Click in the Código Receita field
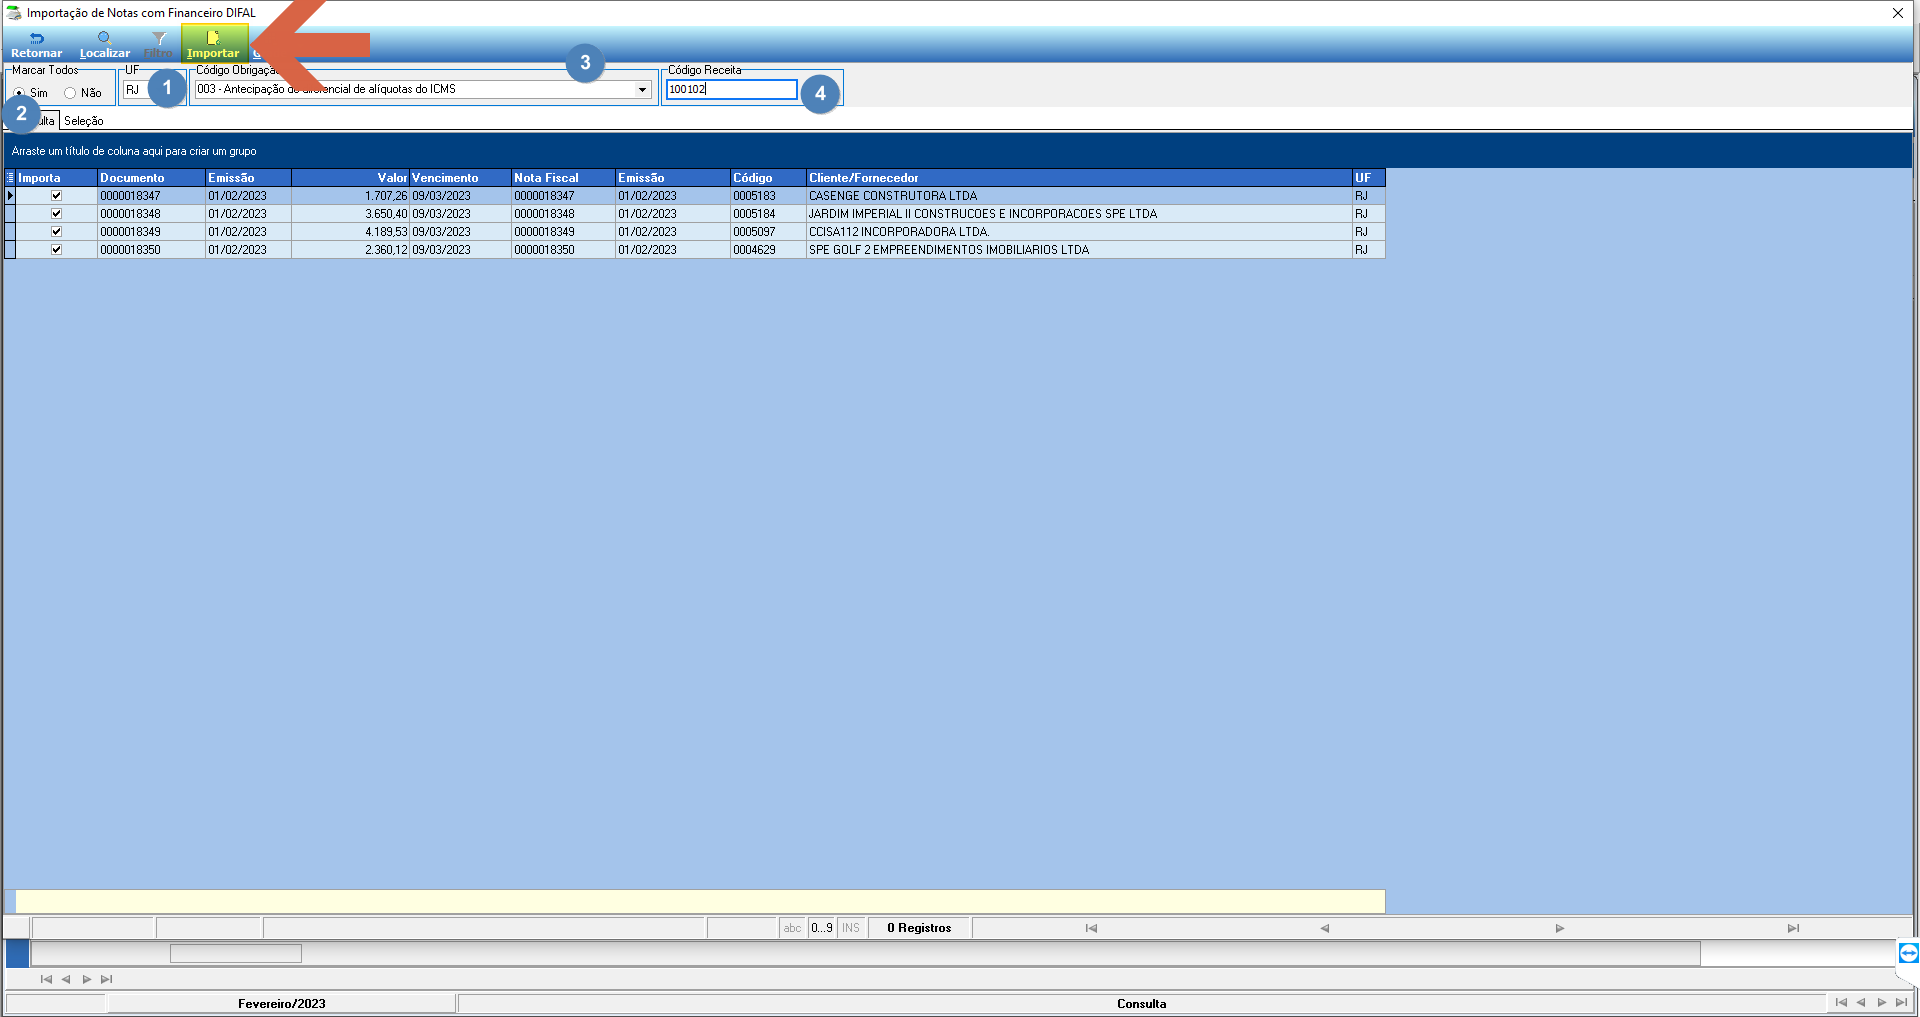Image resolution: width=1920 pixels, height=1017 pixels. 732,90
